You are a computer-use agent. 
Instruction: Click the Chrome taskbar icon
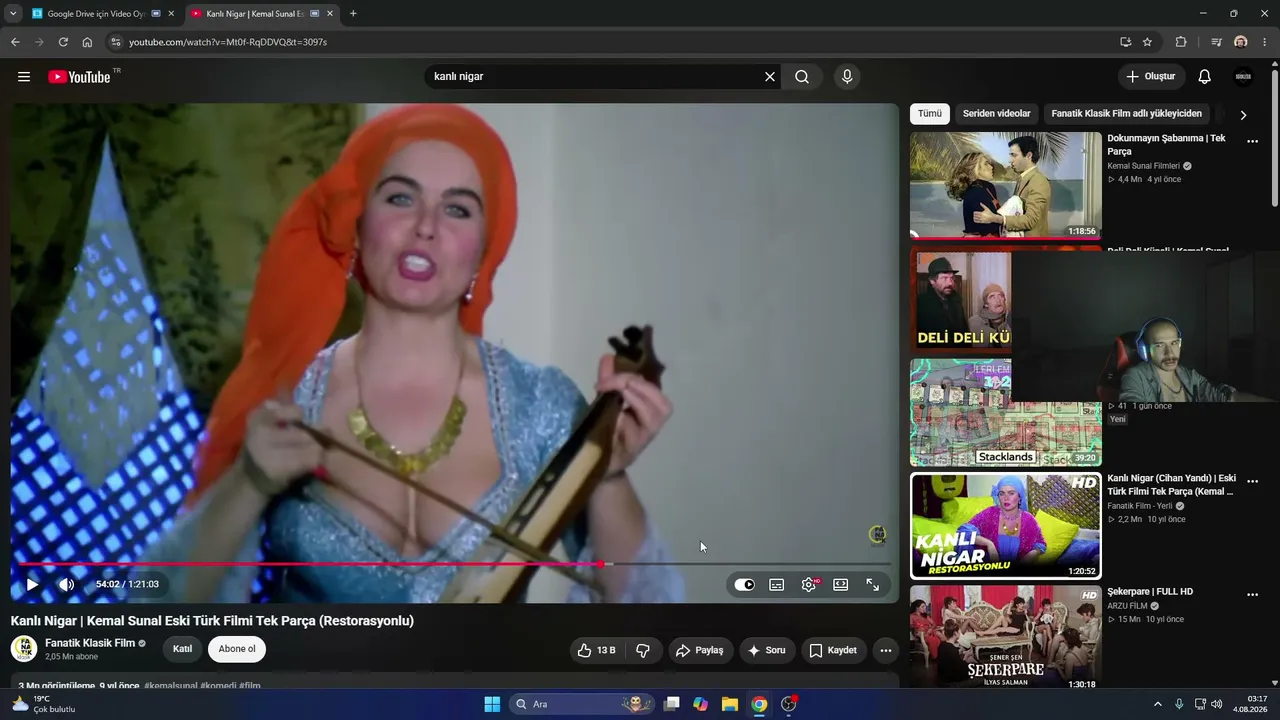pyautogui.click(x=760, y=704)
